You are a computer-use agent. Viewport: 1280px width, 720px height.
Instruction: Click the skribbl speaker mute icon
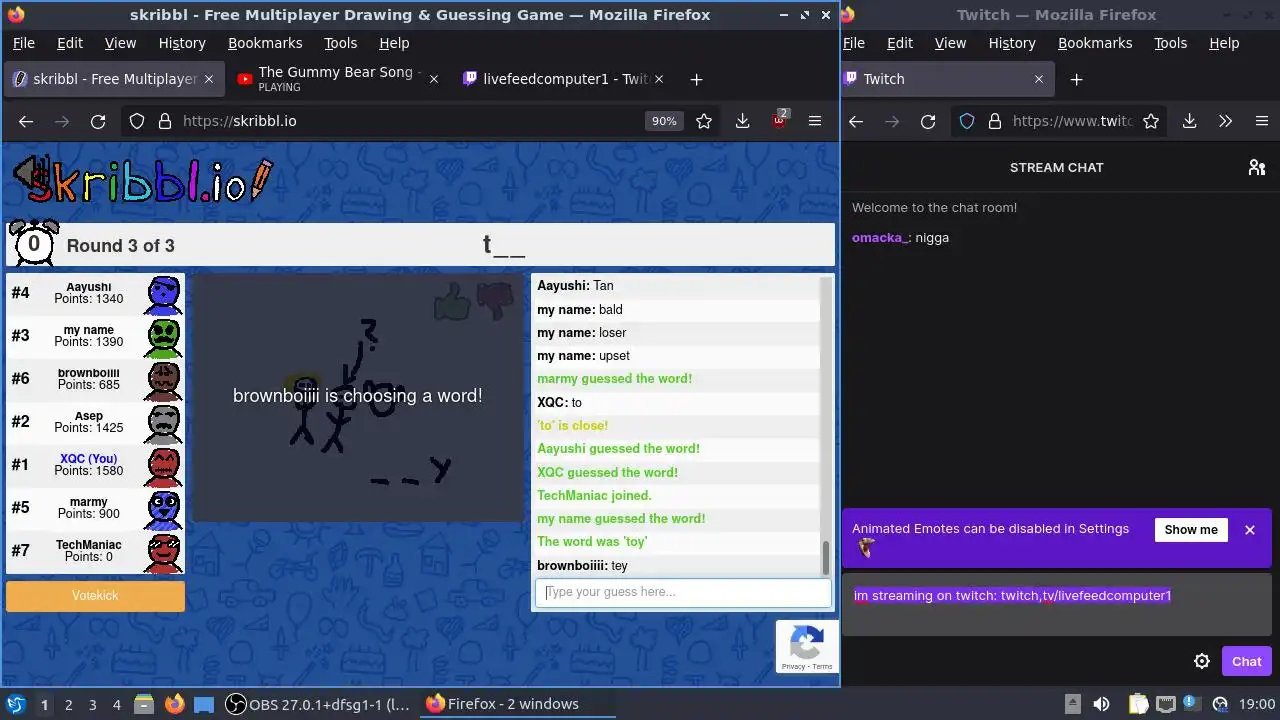[x=32, y=175]
